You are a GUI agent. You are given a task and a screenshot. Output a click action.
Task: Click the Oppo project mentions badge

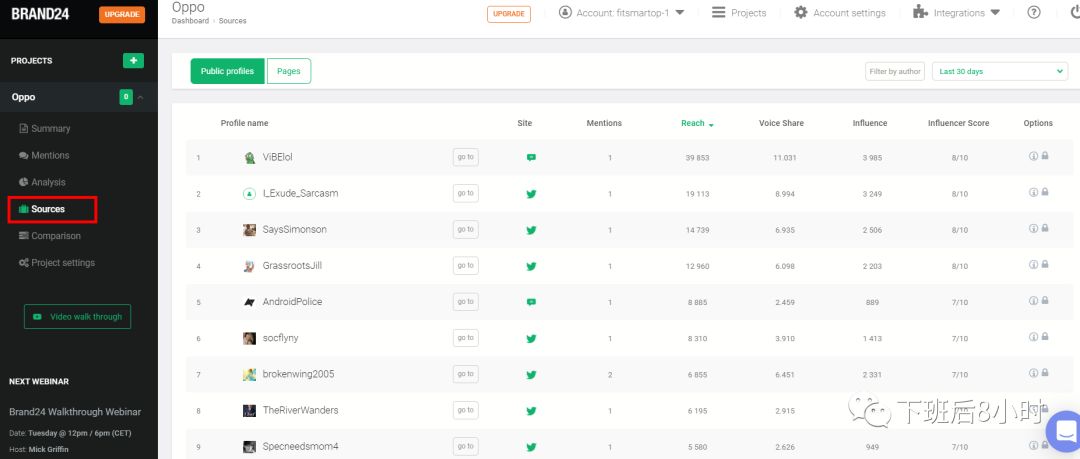click(126, 97)
